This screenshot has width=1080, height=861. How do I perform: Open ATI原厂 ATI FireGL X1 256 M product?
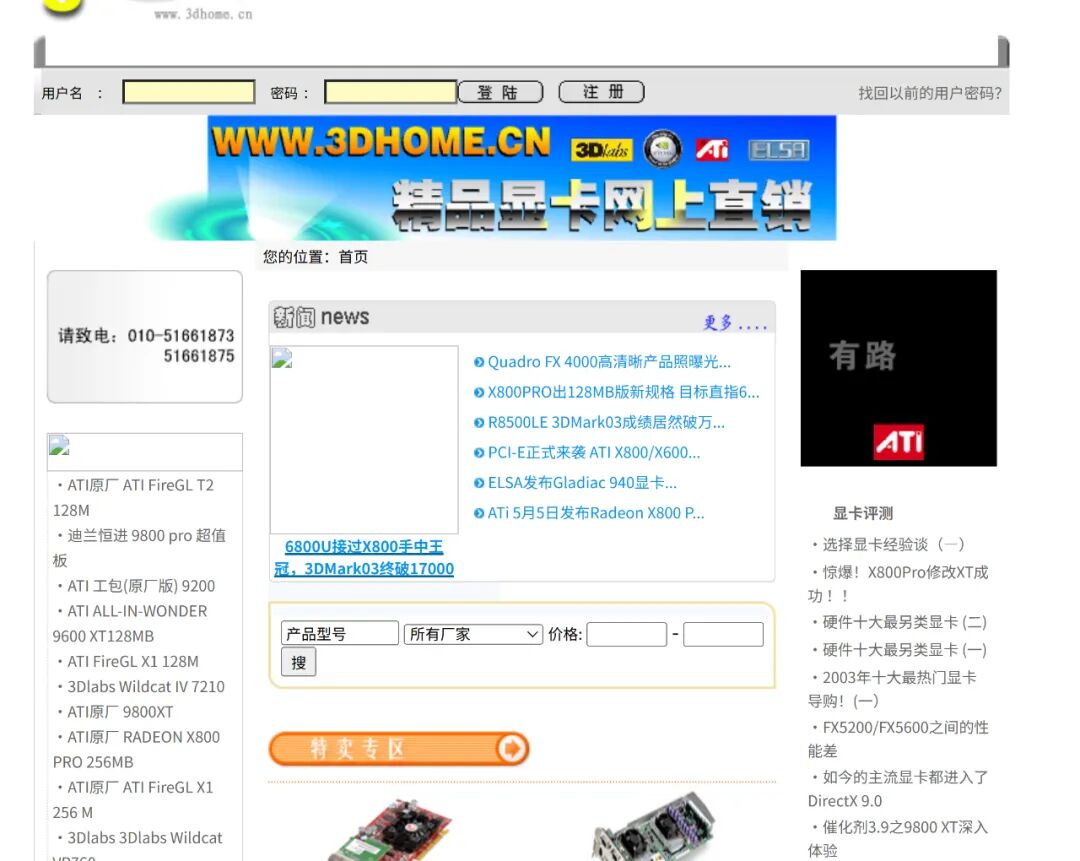[133, 800]
